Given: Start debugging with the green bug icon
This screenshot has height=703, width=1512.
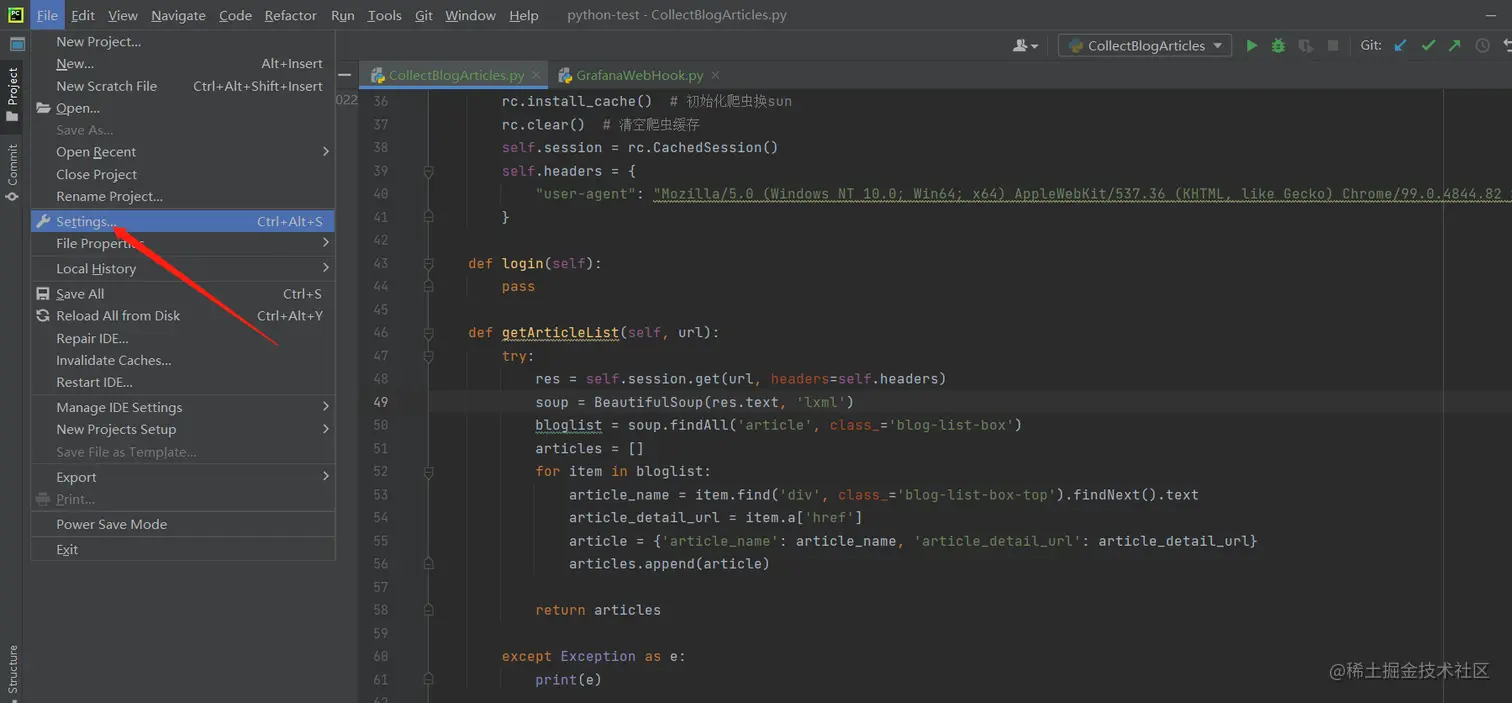Looking at the screenshot, I should point(1278,46).
